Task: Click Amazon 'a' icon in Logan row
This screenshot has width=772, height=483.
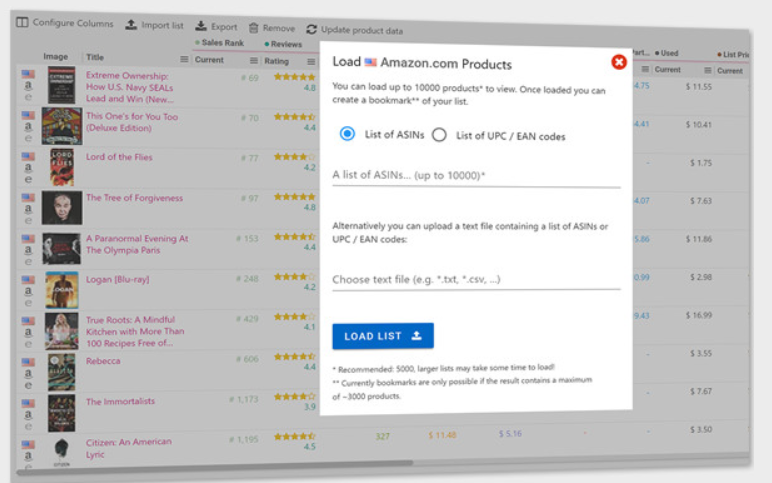Action: point(29,290)
